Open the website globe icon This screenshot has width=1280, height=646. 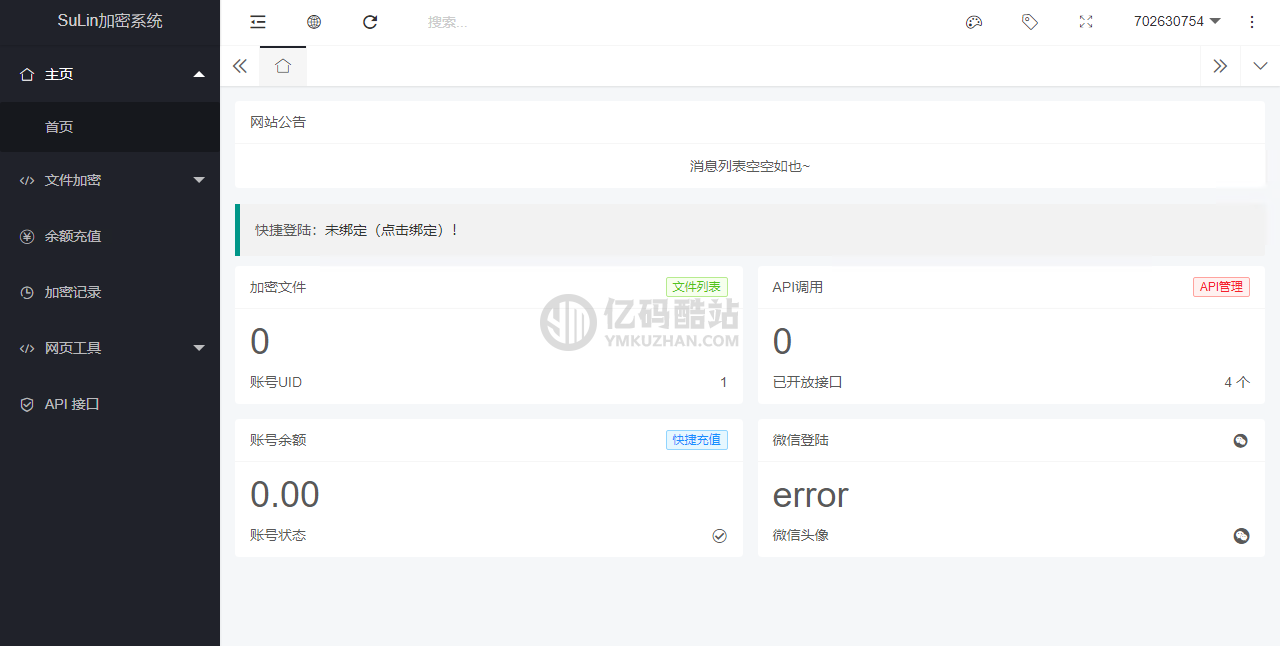[x=314, y=22]
